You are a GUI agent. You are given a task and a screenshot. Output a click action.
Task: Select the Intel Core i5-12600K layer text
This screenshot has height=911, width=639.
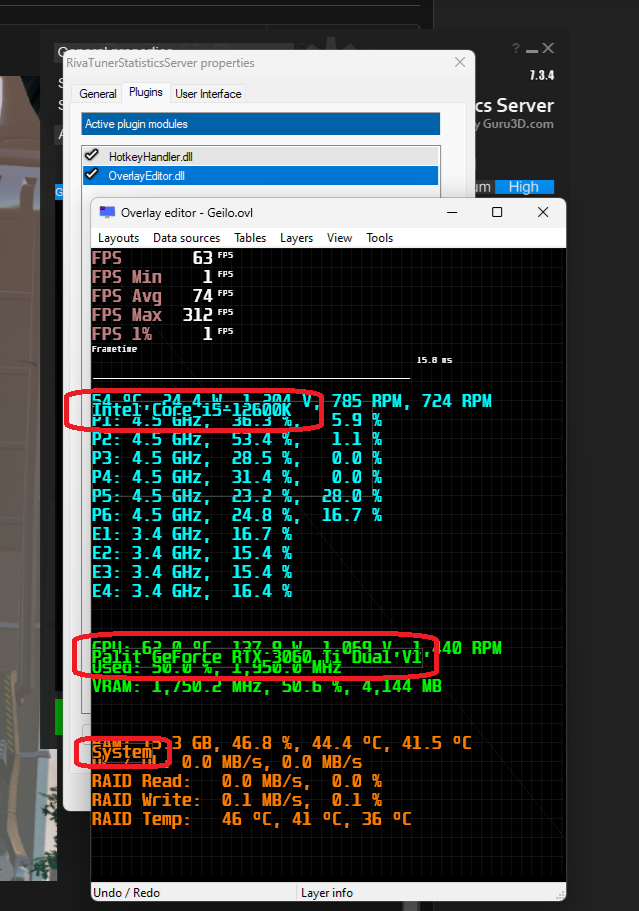(192, 410)
